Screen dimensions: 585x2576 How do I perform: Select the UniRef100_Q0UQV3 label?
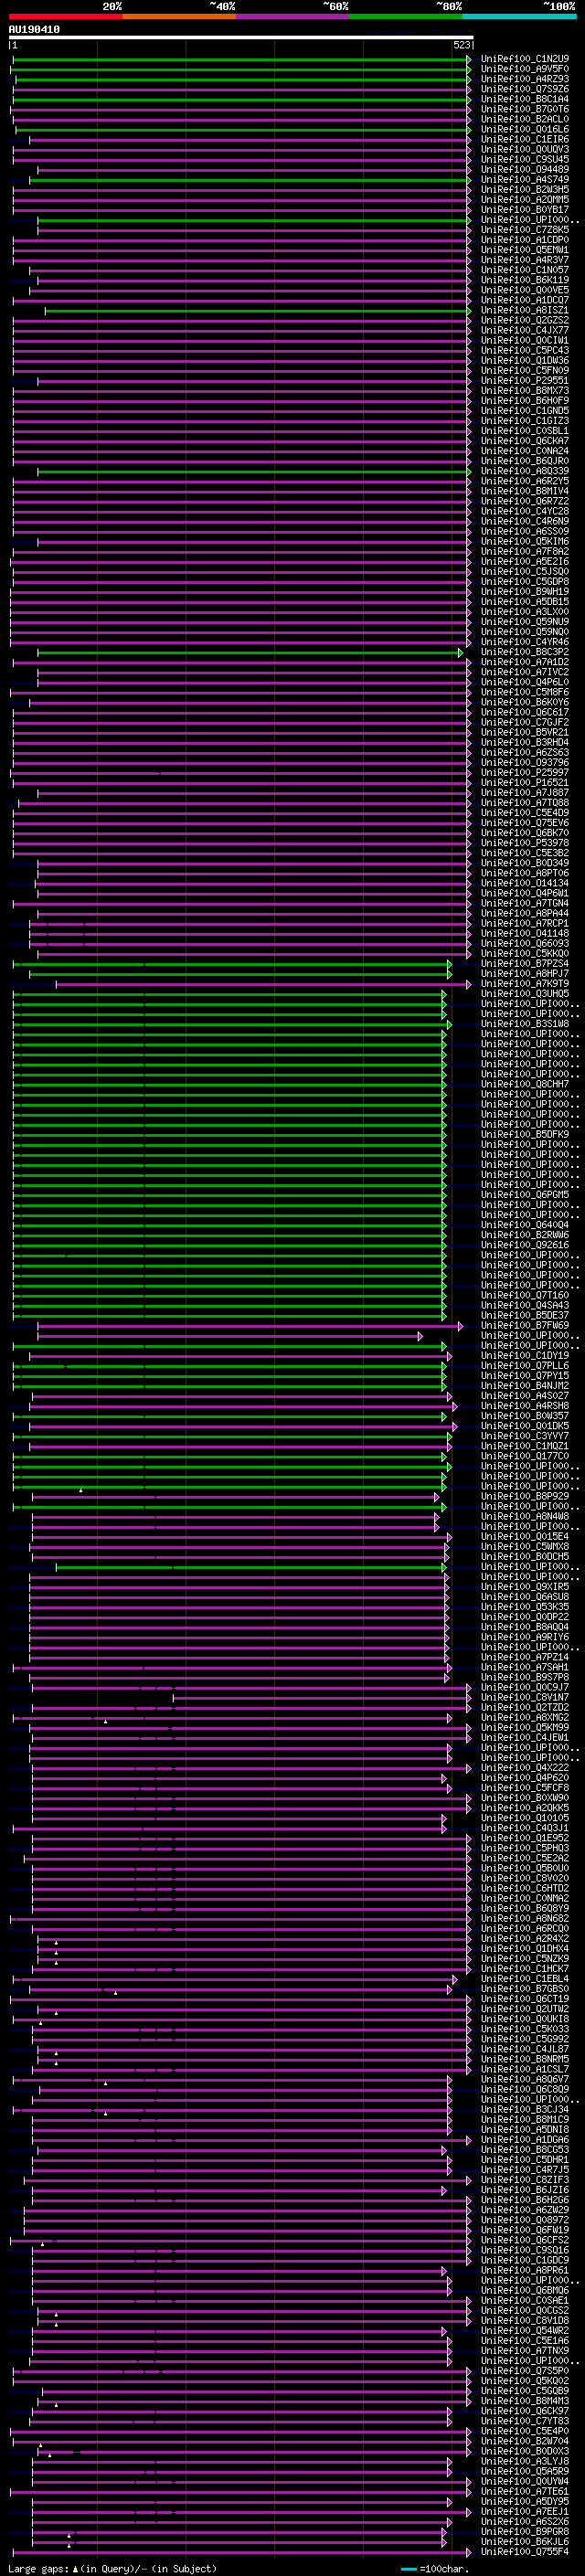click(x=525, y=149)
